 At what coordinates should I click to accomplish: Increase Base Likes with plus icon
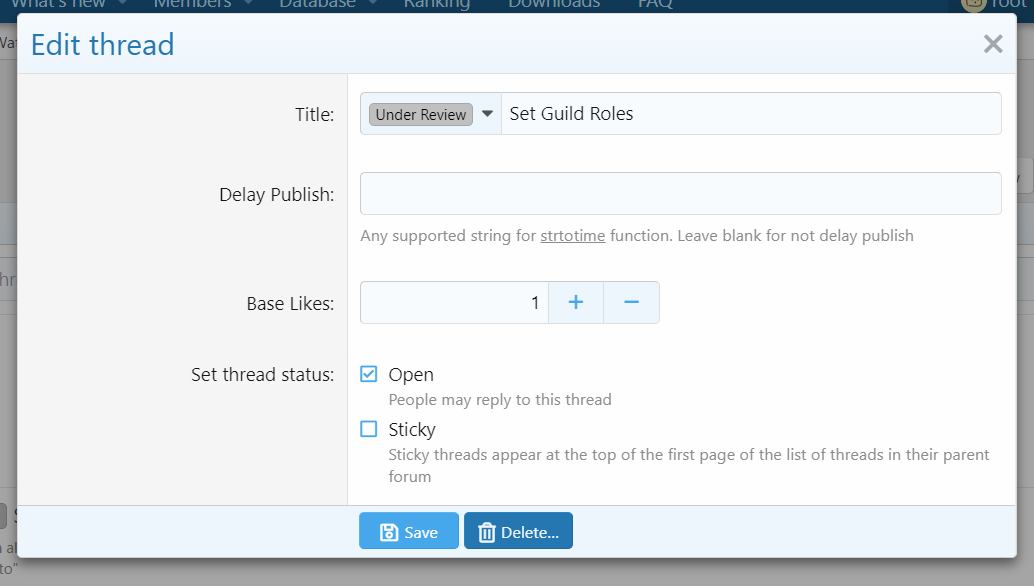point(576,303)
